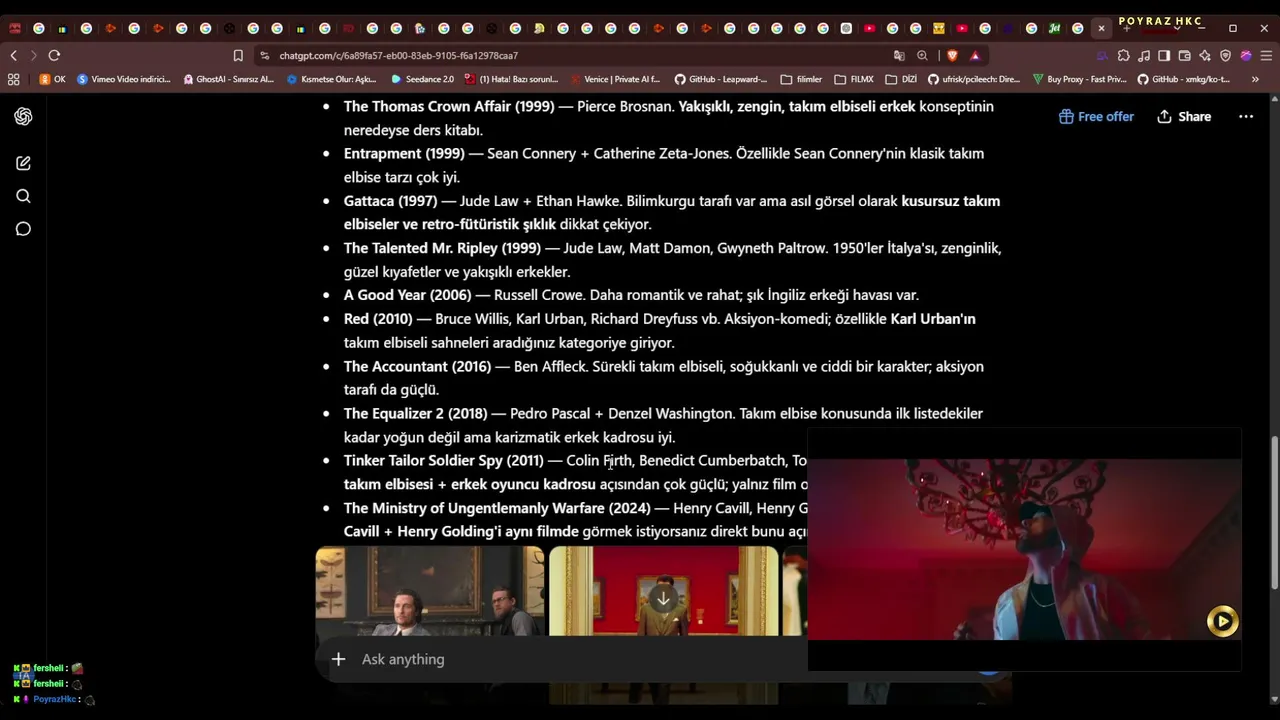Open Venice Private AI bookmark
This screenshot has width=1280, height=720.
click(616, 79)
